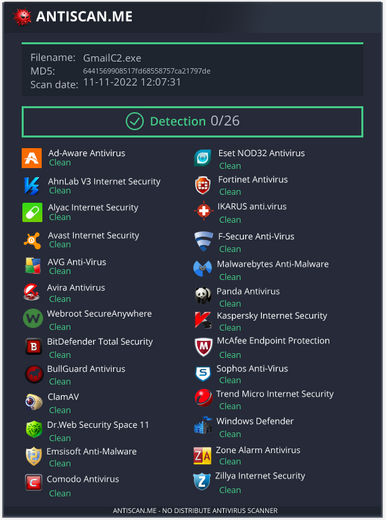
Task: Click the Trend Micro Internet Security icon
Action: coord(203,398)
